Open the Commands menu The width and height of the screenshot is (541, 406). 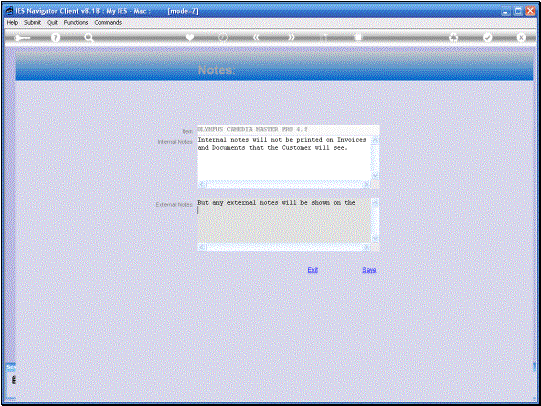tap(108, 22)
